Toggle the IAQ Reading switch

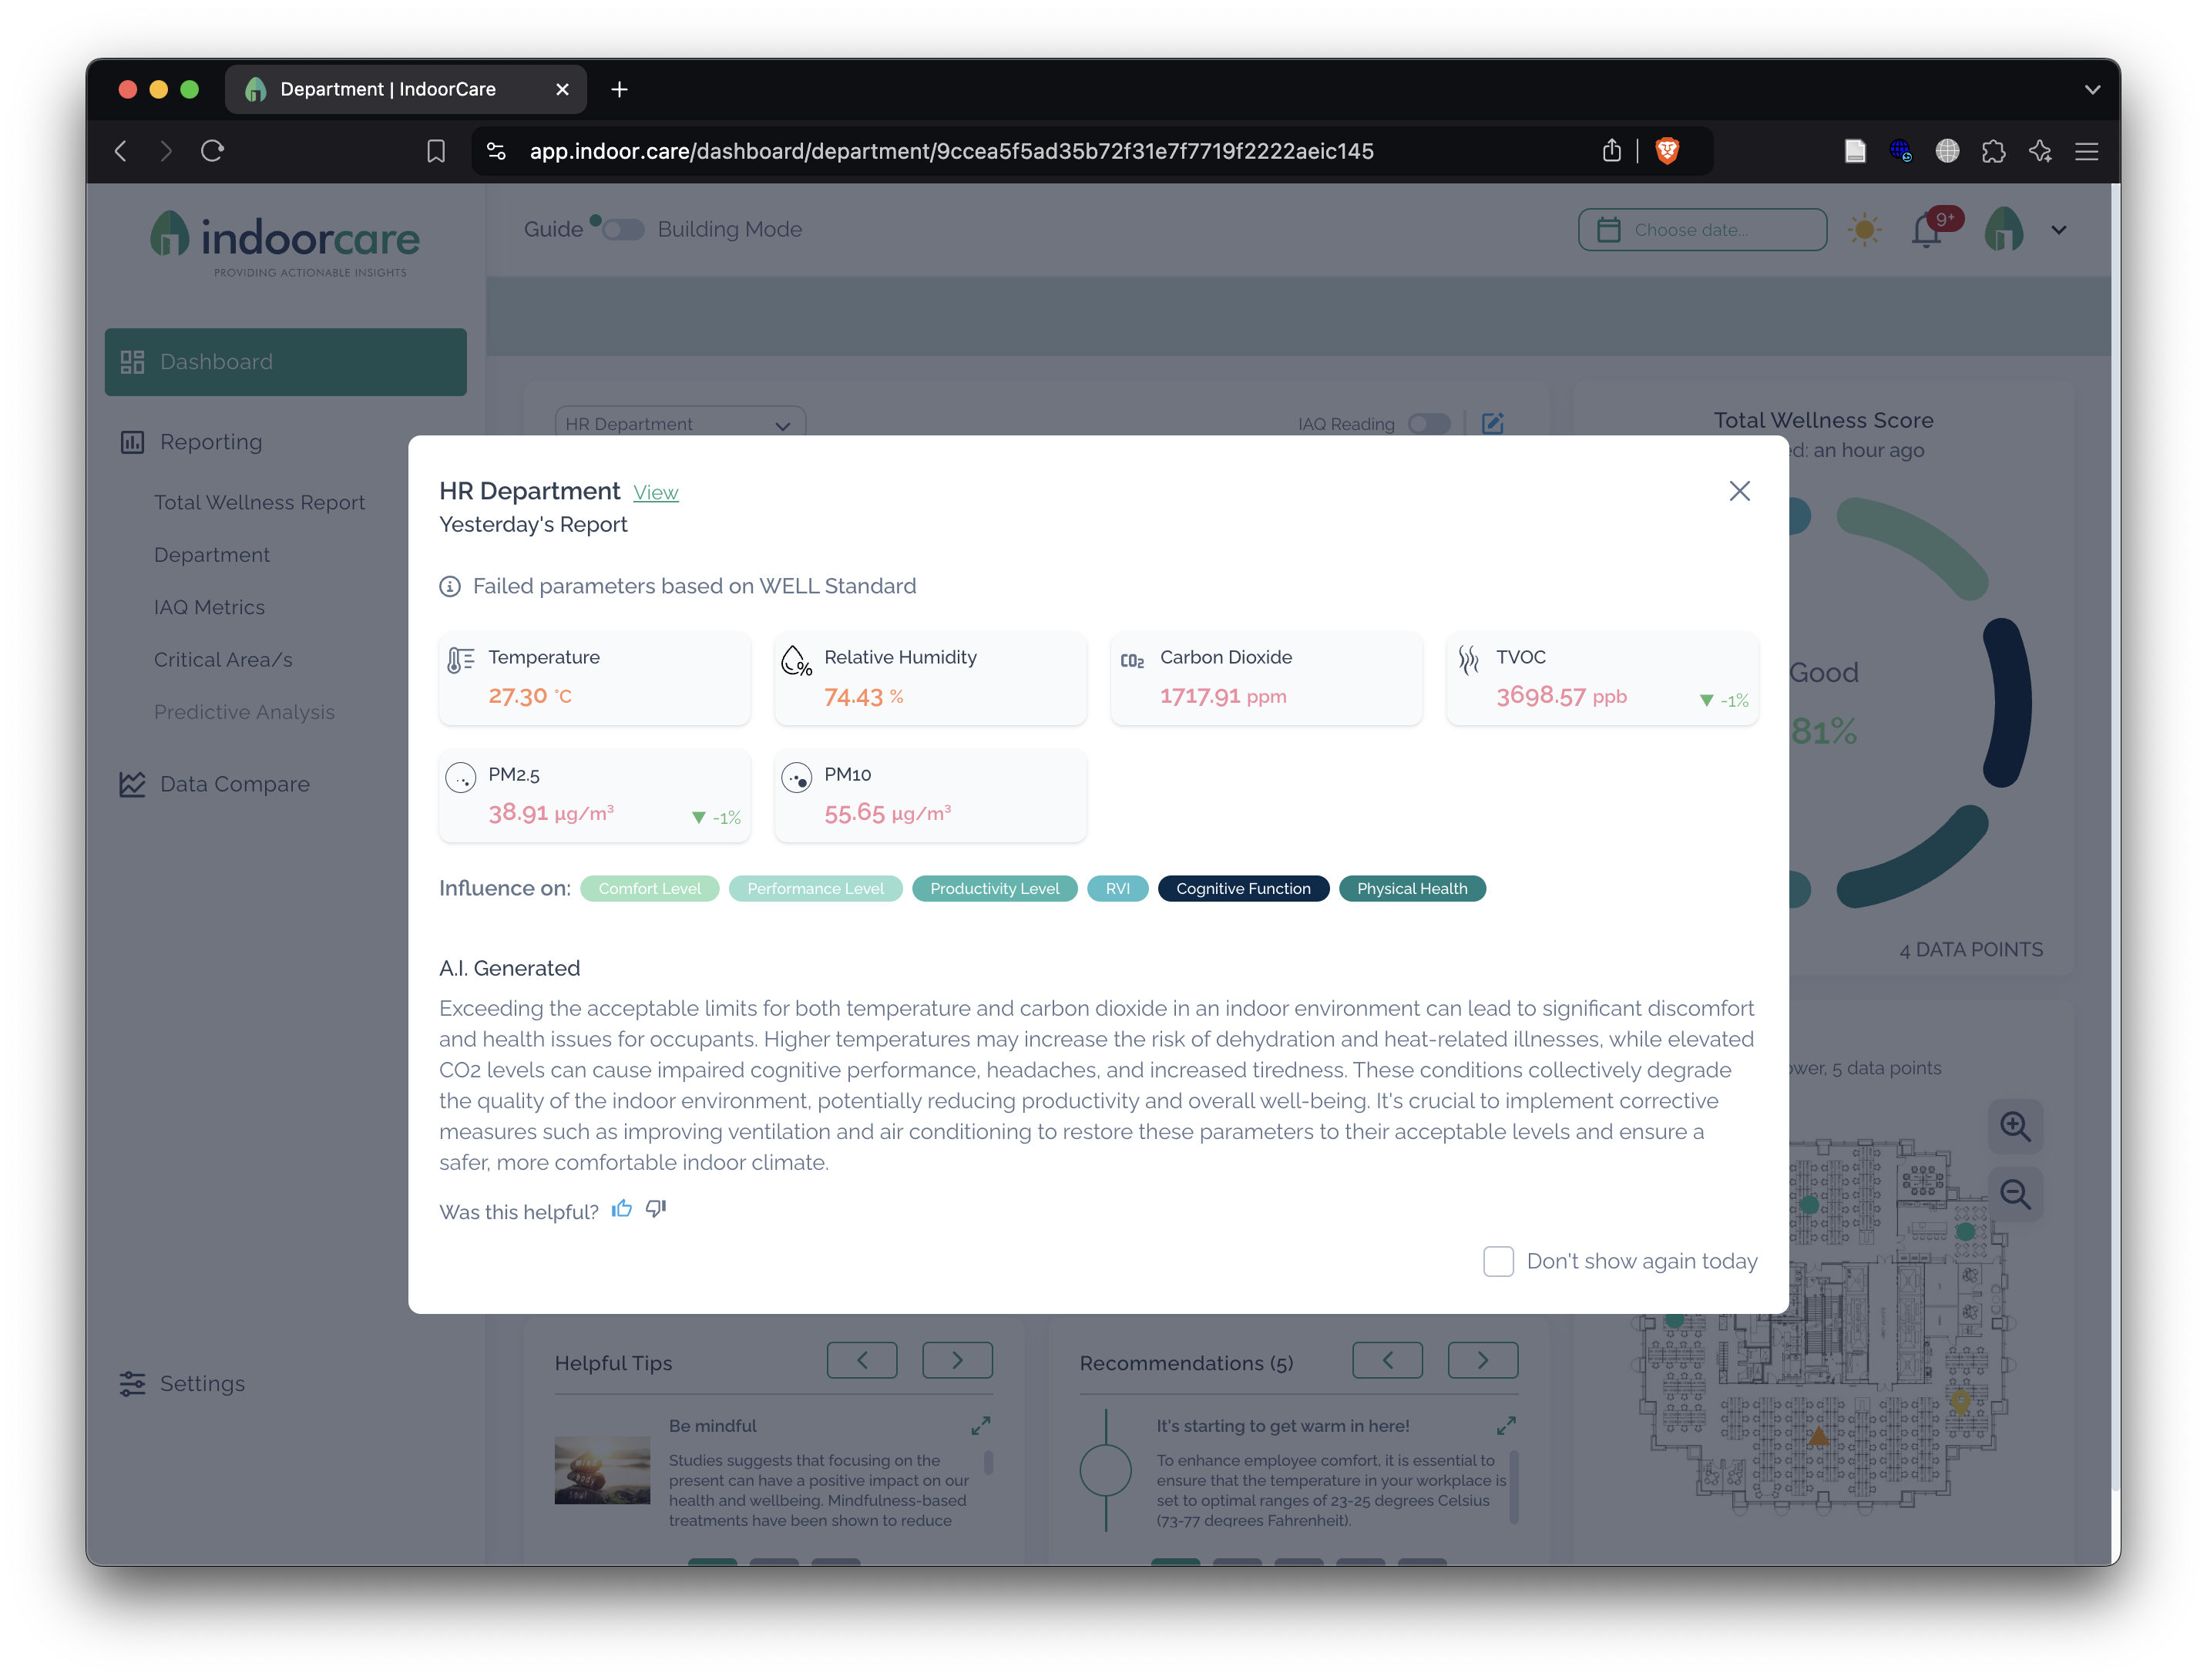(1428, 424)
